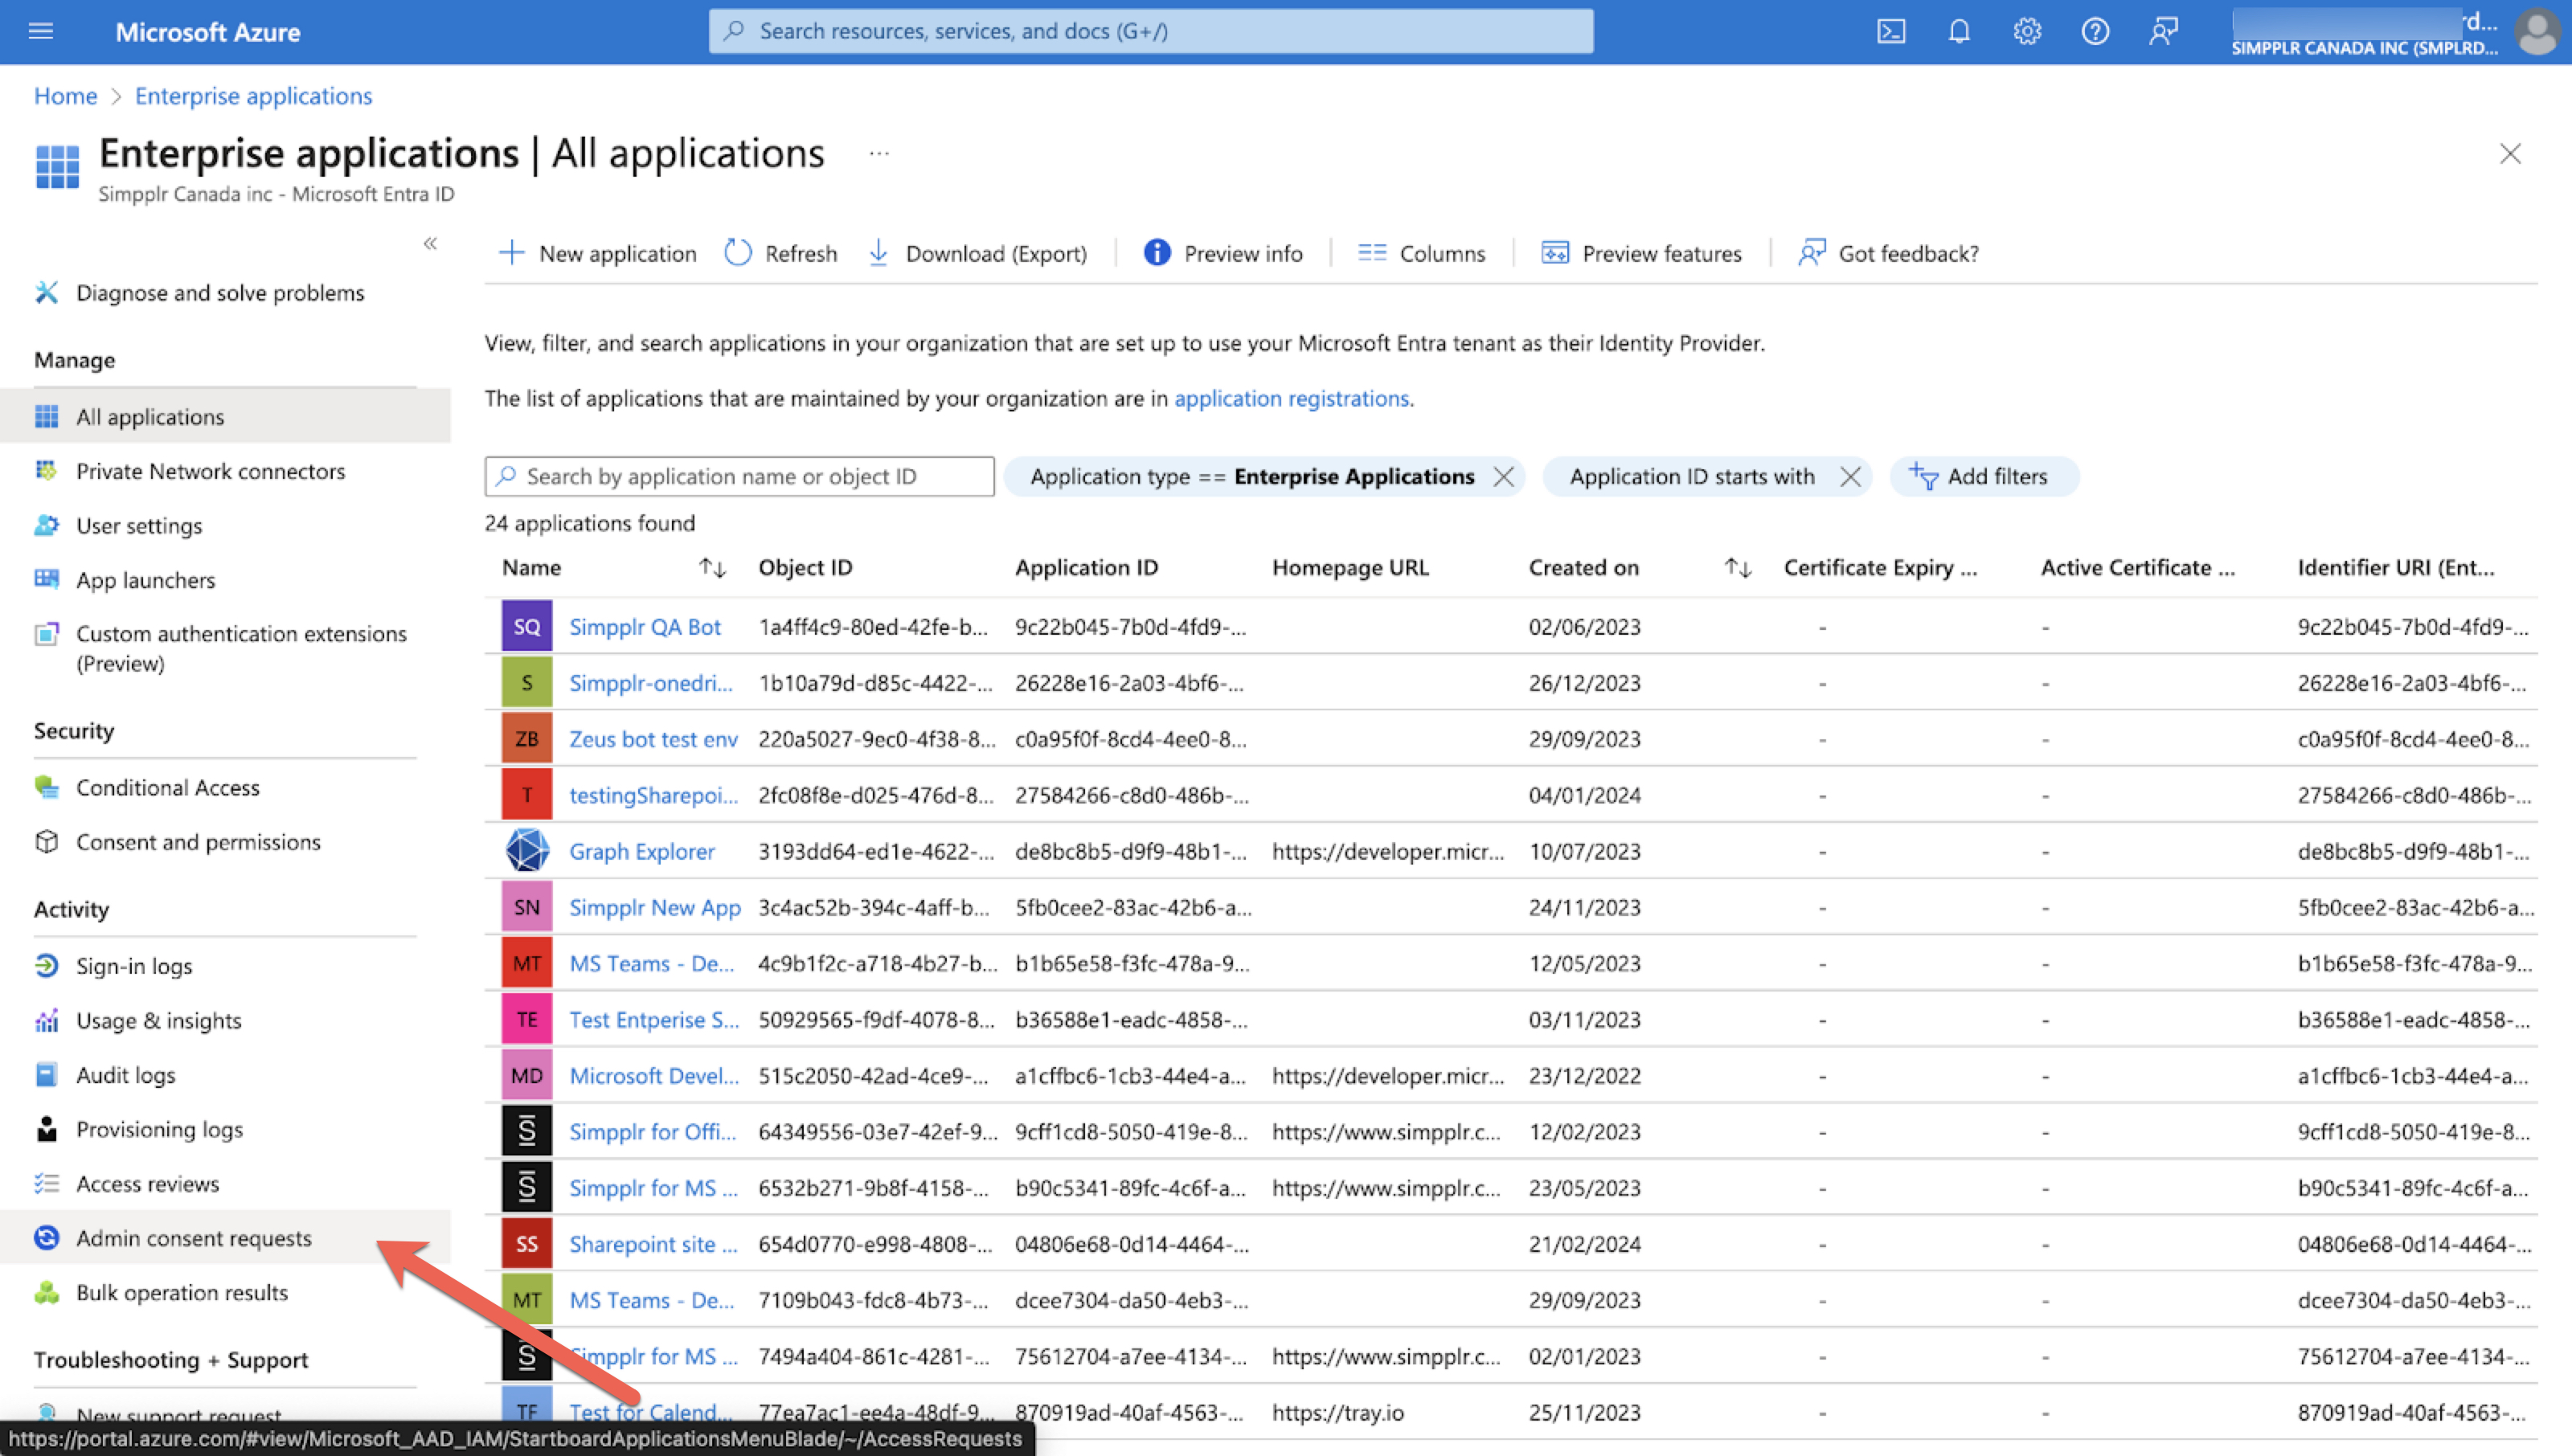This screenshot has width=2572, height=1456.
Task: Open Cloud Shell from the top bar
Action: (x=1890, y=31)
